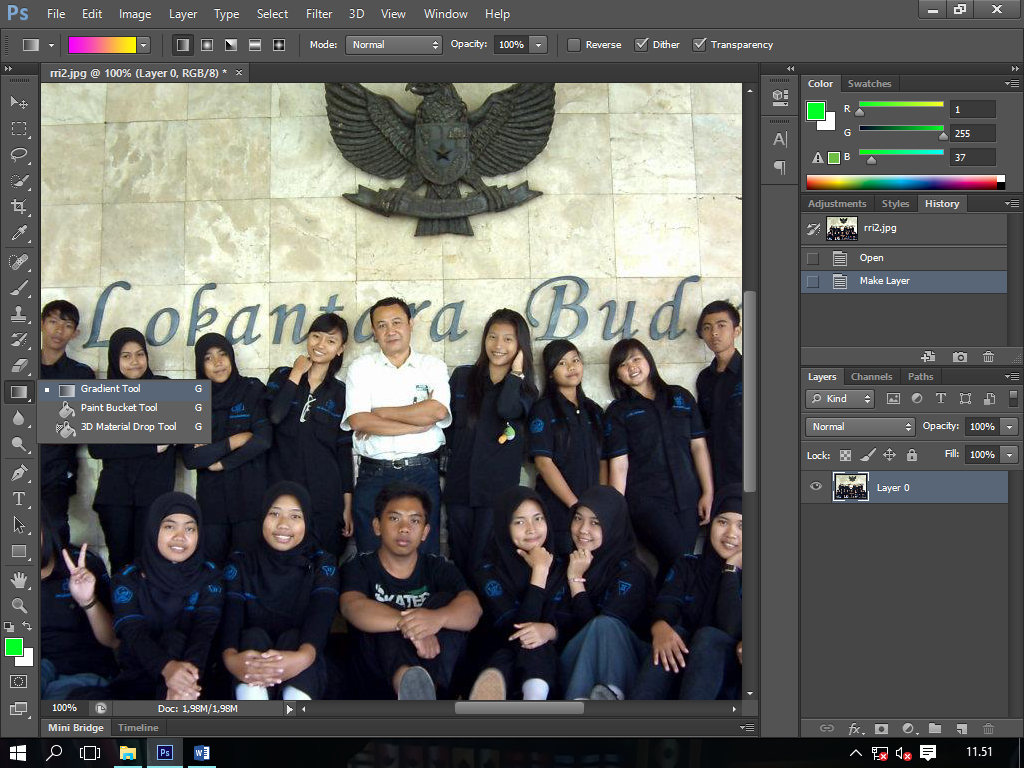Set history brush source at Make Layer
This screenshot has height=768, width=1024.
tap(813, 281)
